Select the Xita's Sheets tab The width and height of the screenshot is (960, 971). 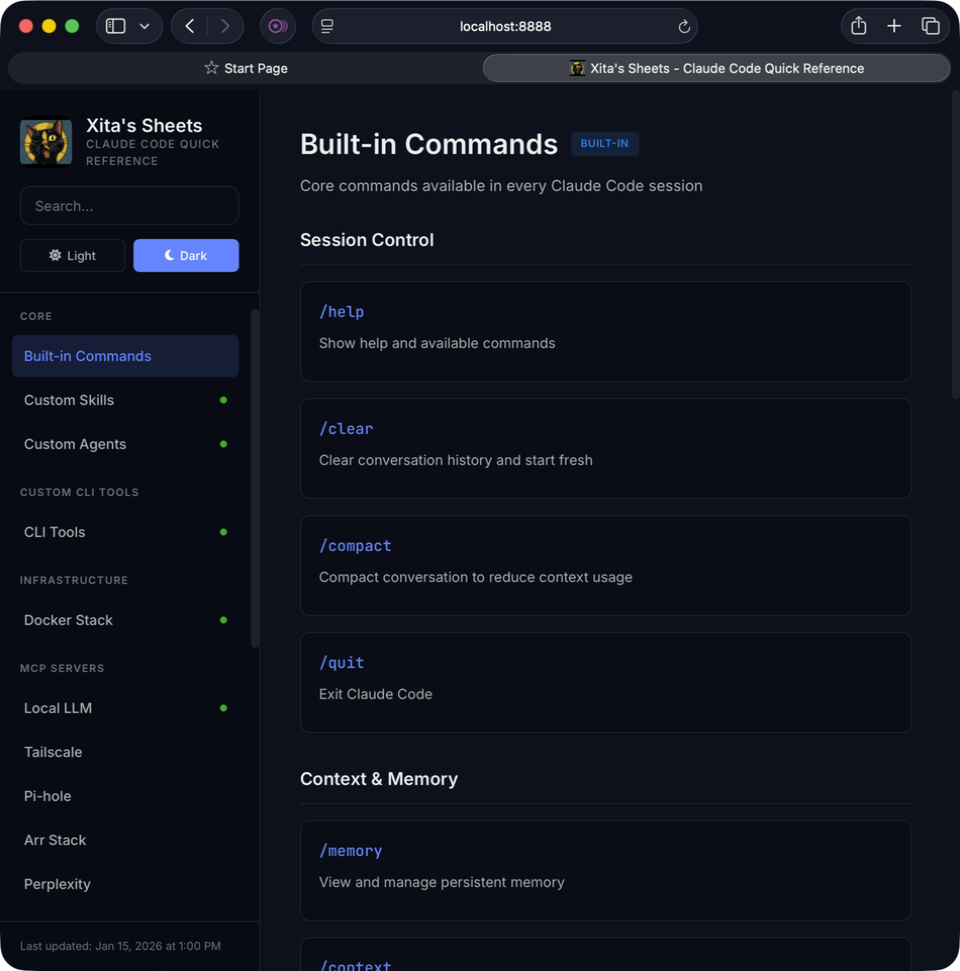pyautogui.click(x=716, y=68)
